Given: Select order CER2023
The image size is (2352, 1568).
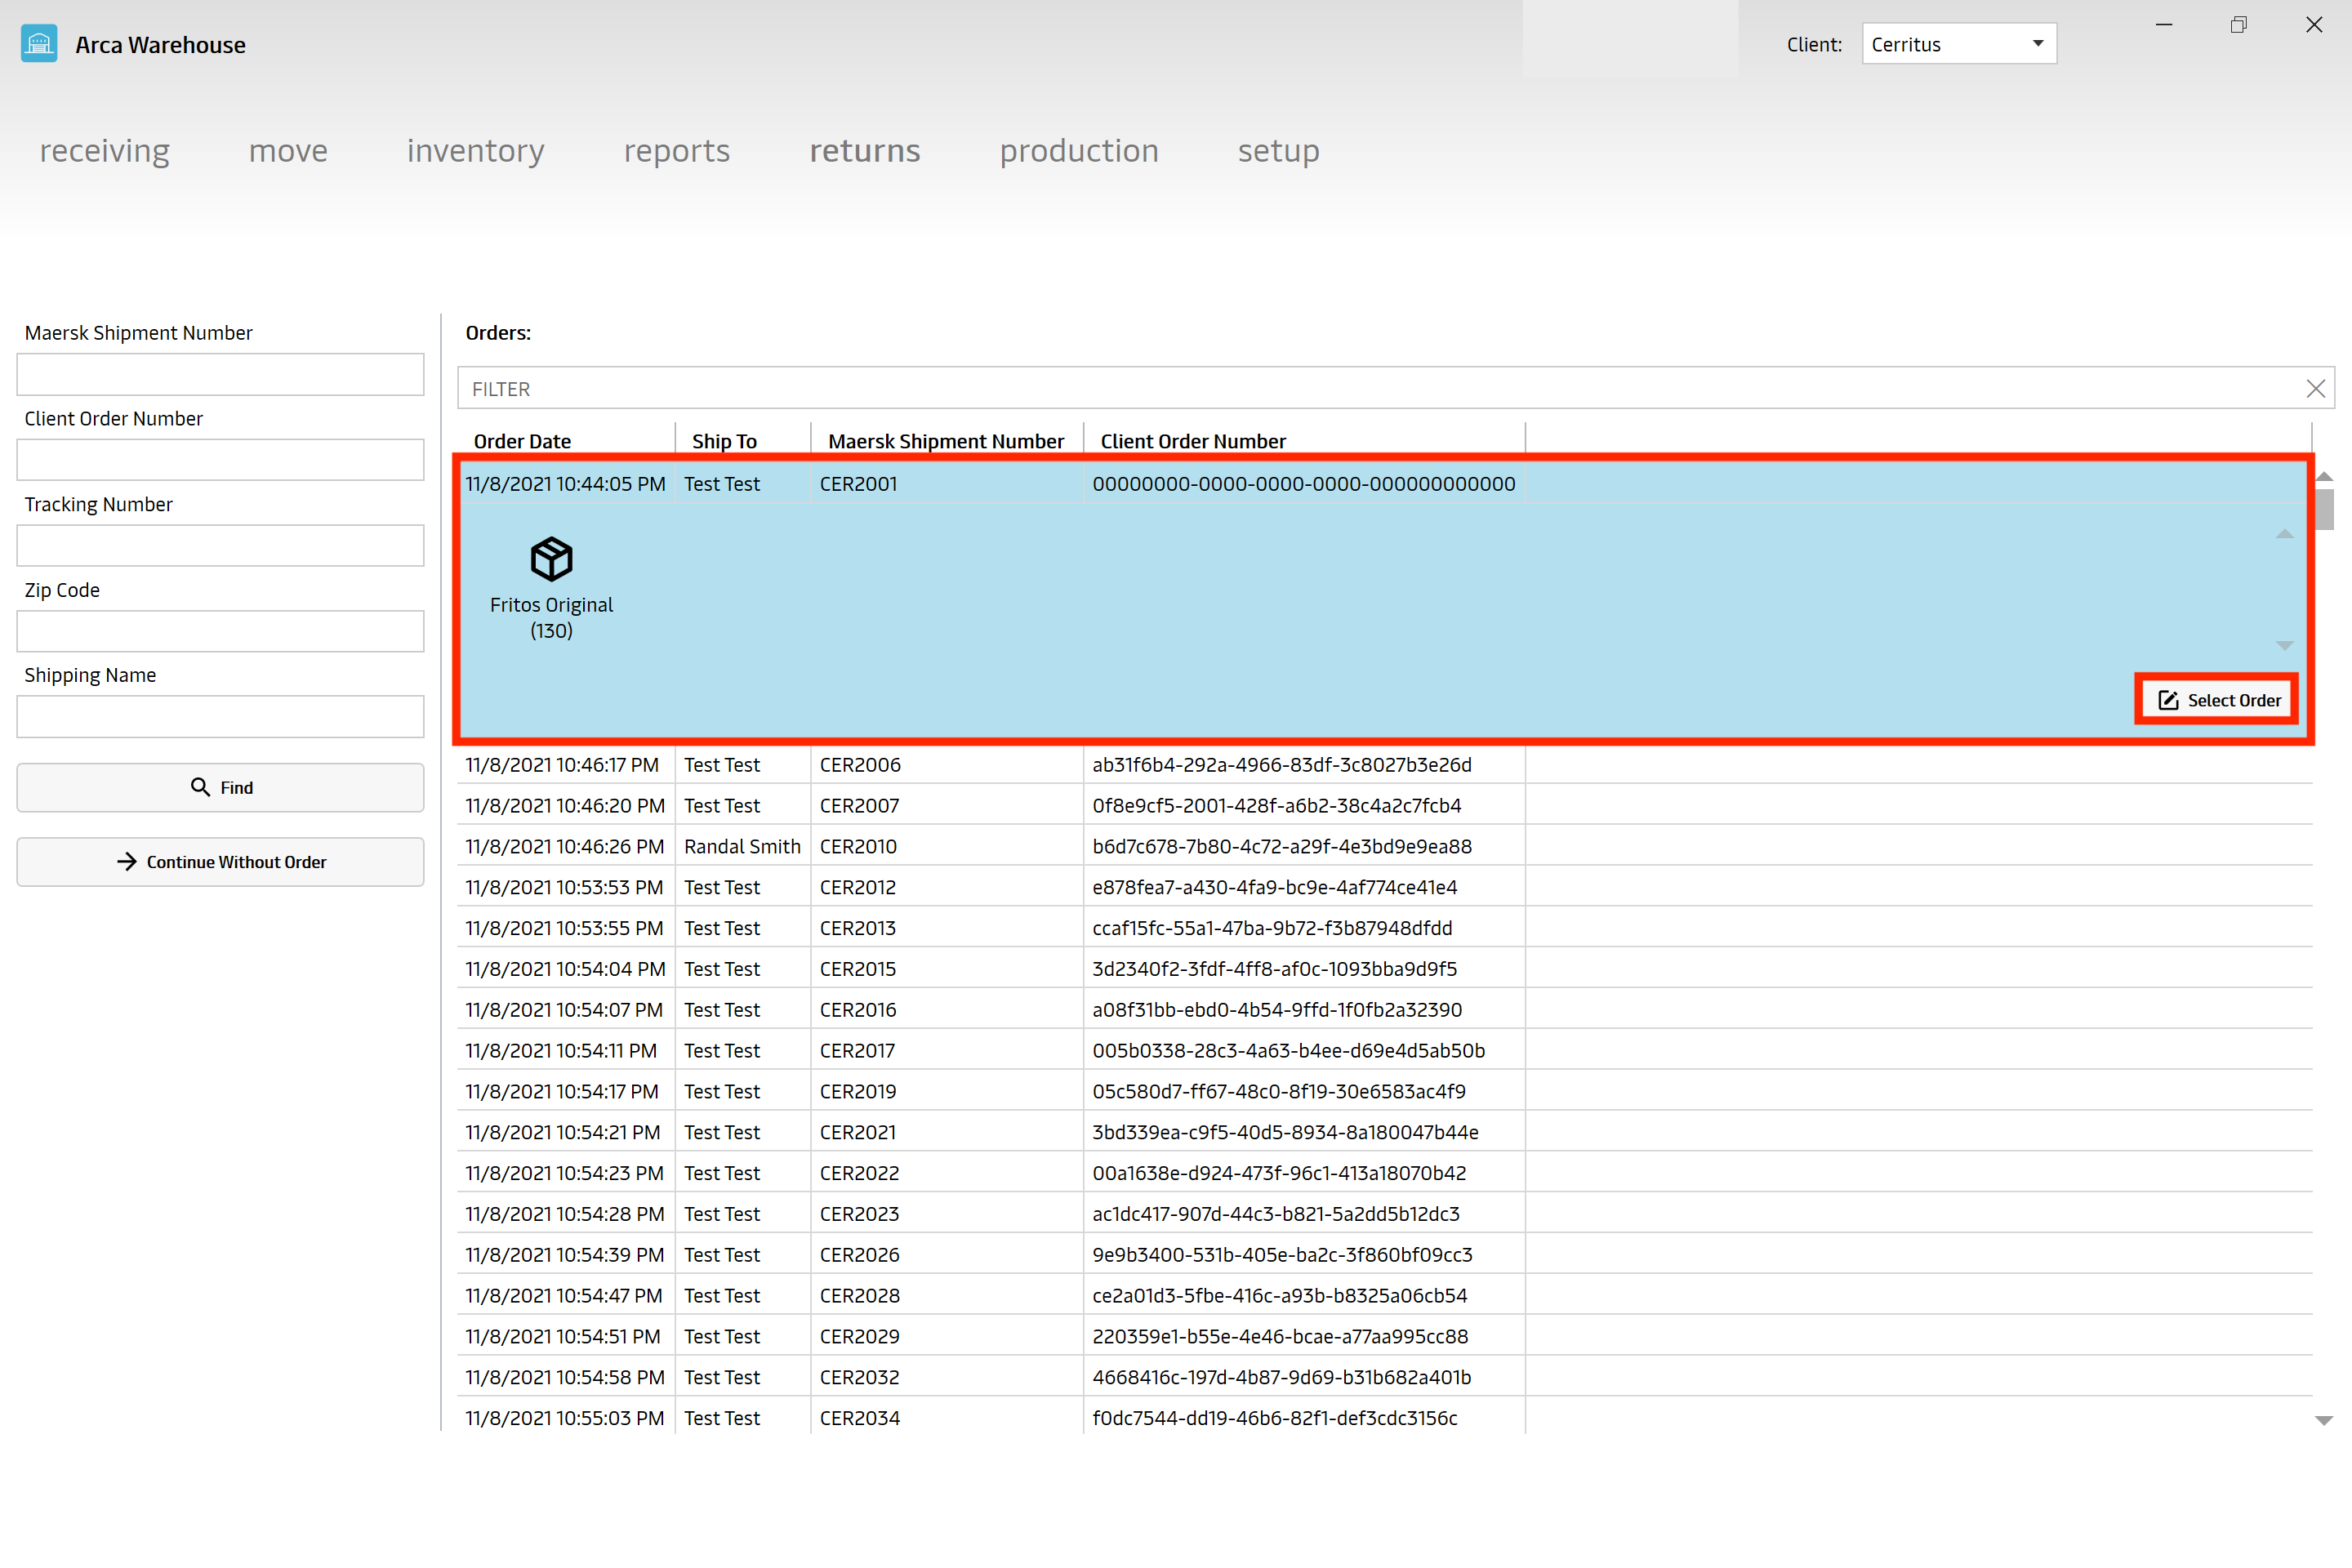Looking at the screenshot, I should point(1384,1214).
